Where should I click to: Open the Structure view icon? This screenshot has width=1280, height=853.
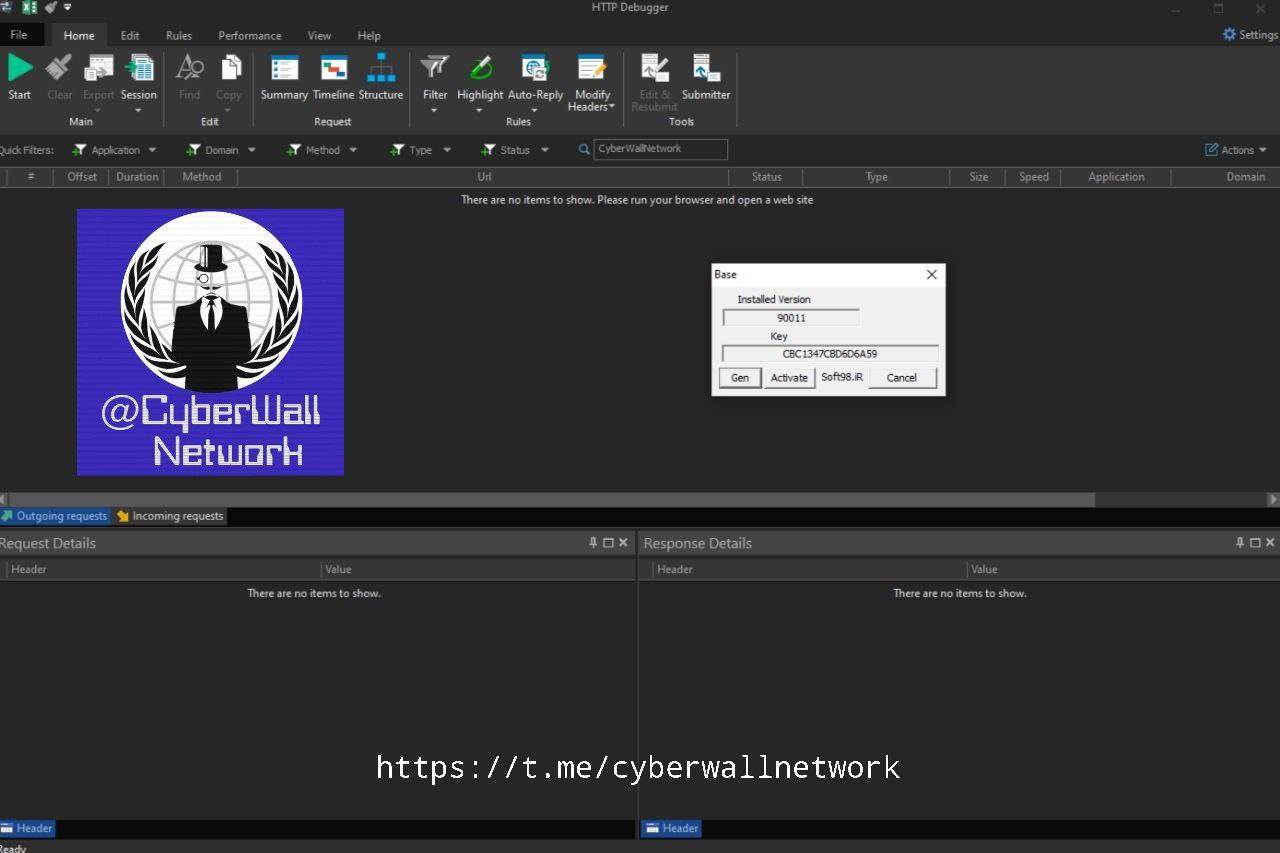[x=380, y=68]
